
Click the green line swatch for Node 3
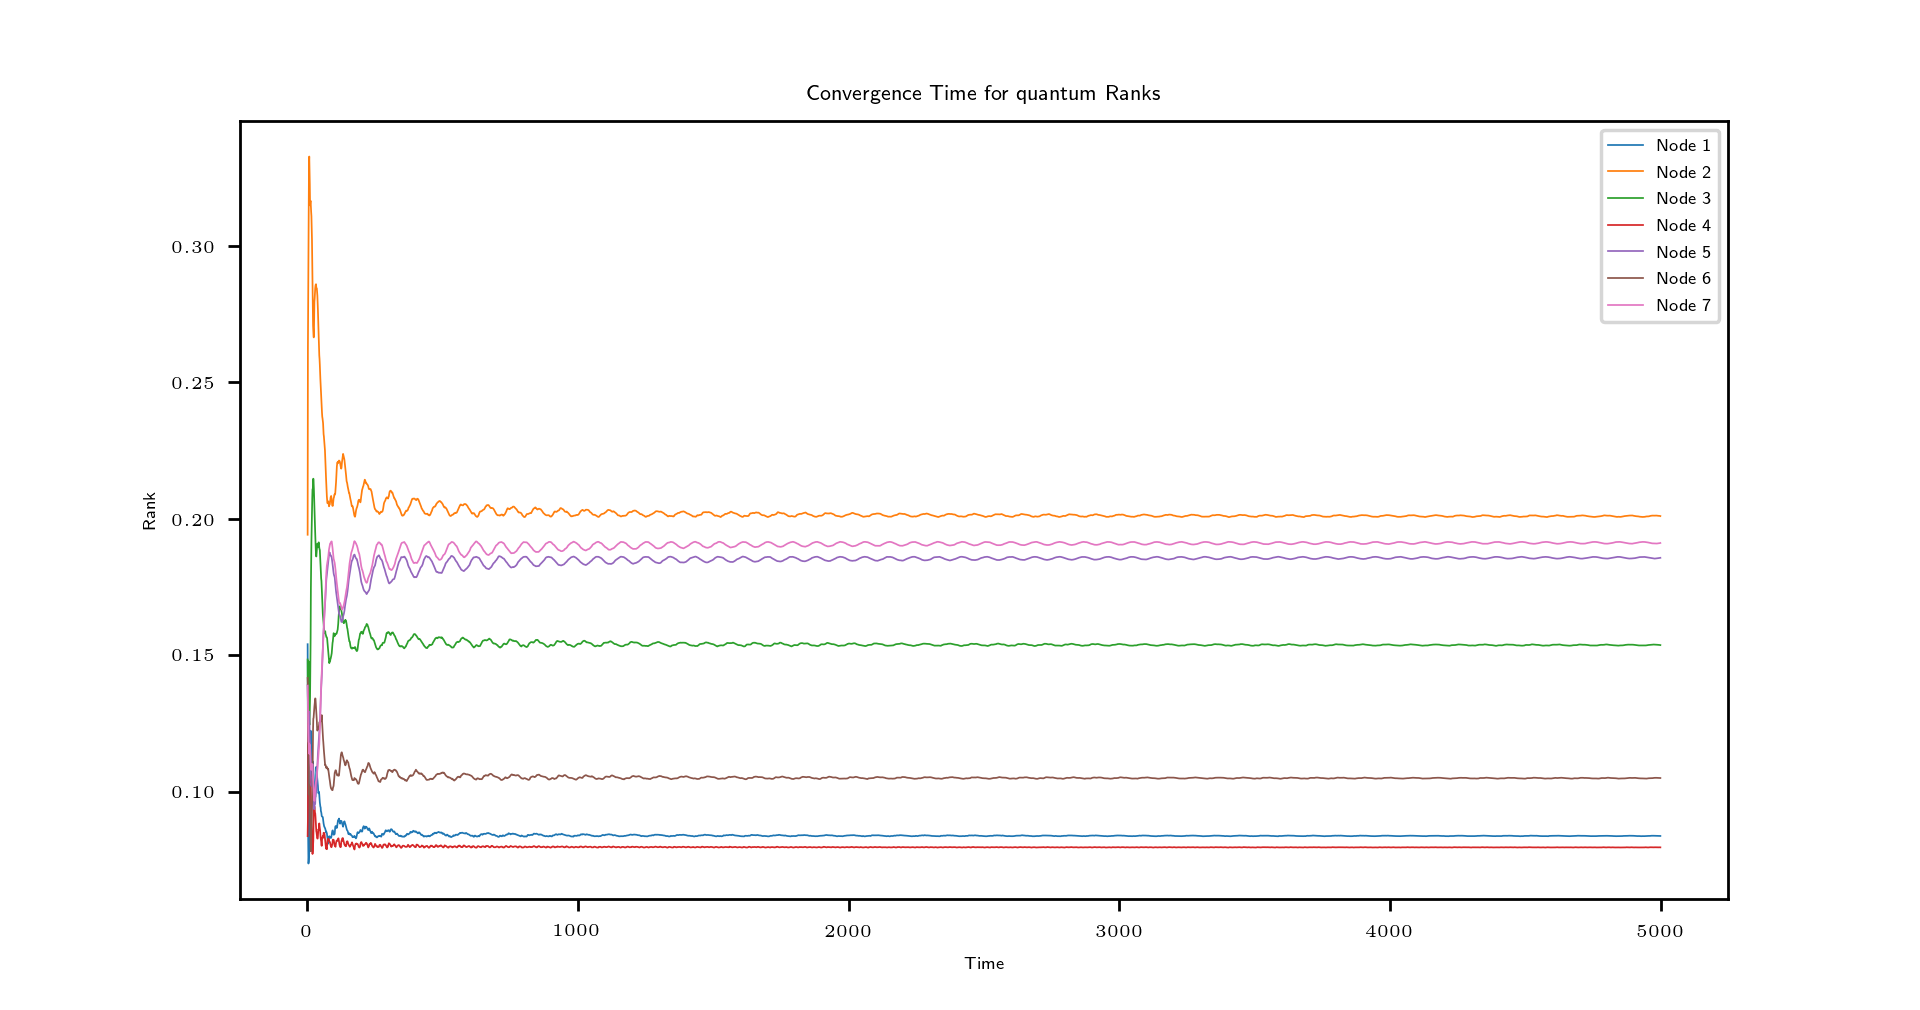pos(1625,199)
